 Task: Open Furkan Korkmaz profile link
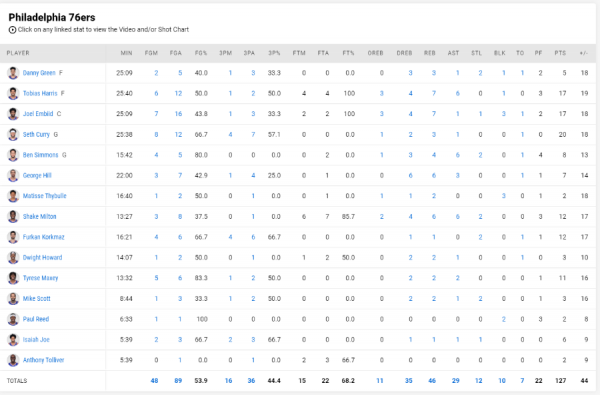pos(43,237)
